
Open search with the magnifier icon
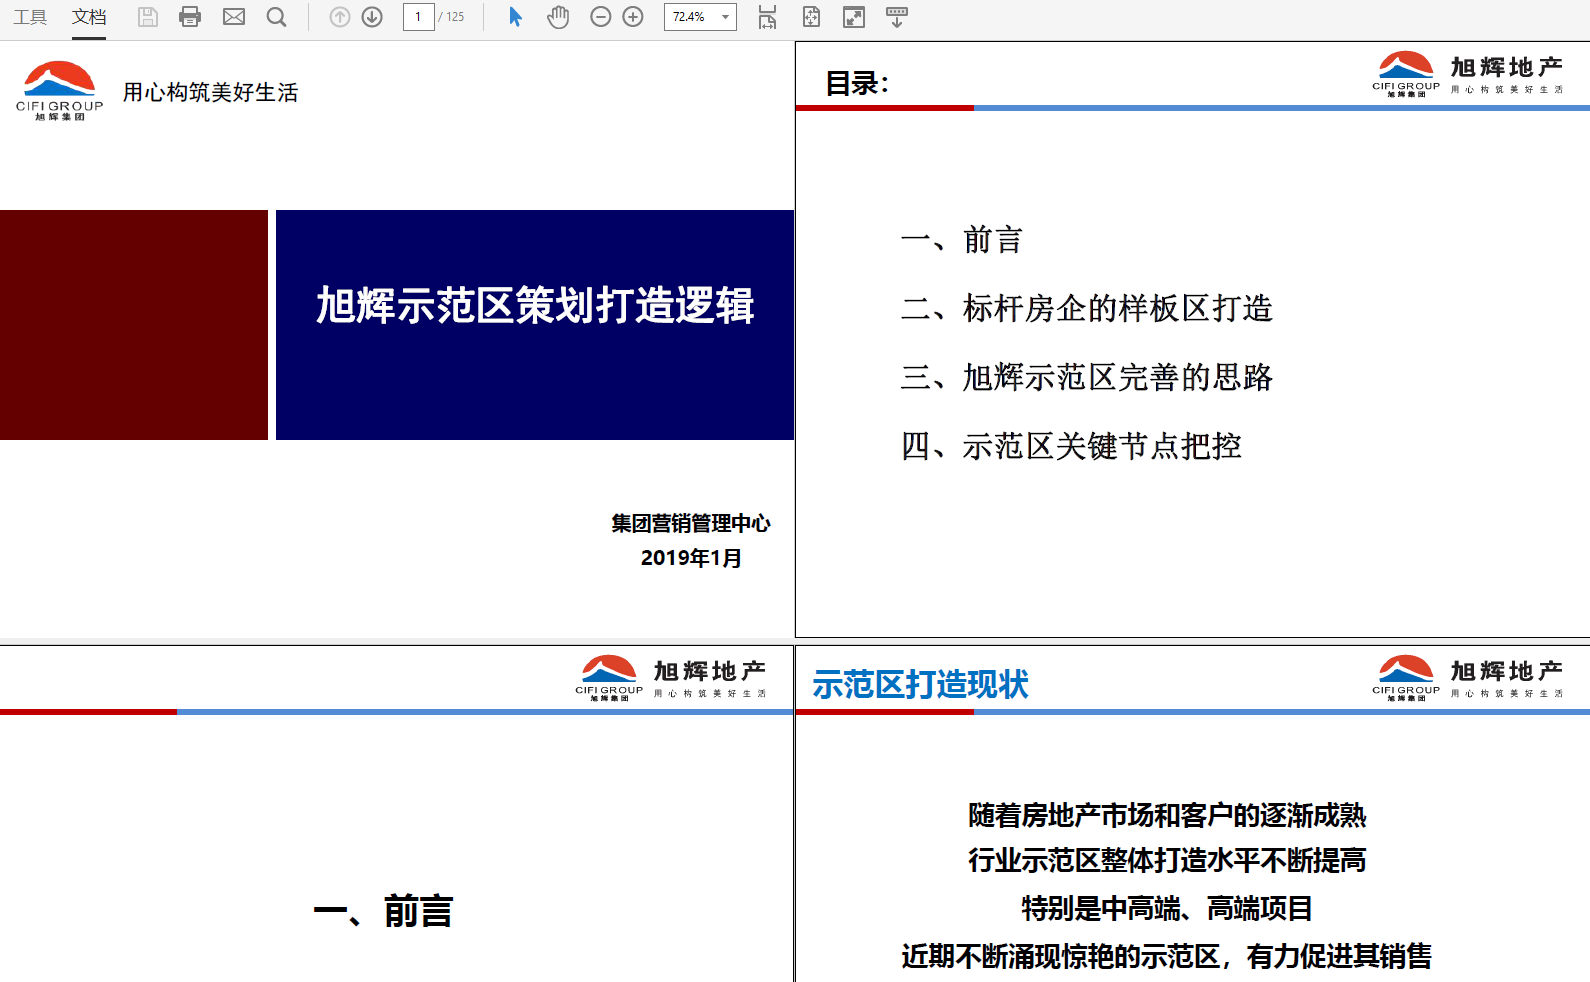[277, 17]
